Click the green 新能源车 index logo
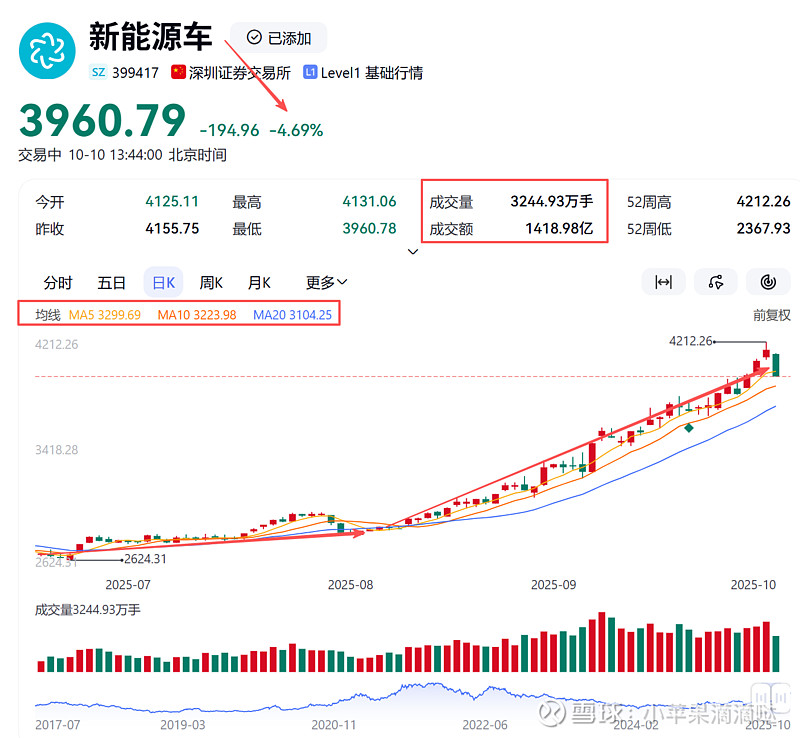Viewport: 800px width, 738px height. [46, 49]
